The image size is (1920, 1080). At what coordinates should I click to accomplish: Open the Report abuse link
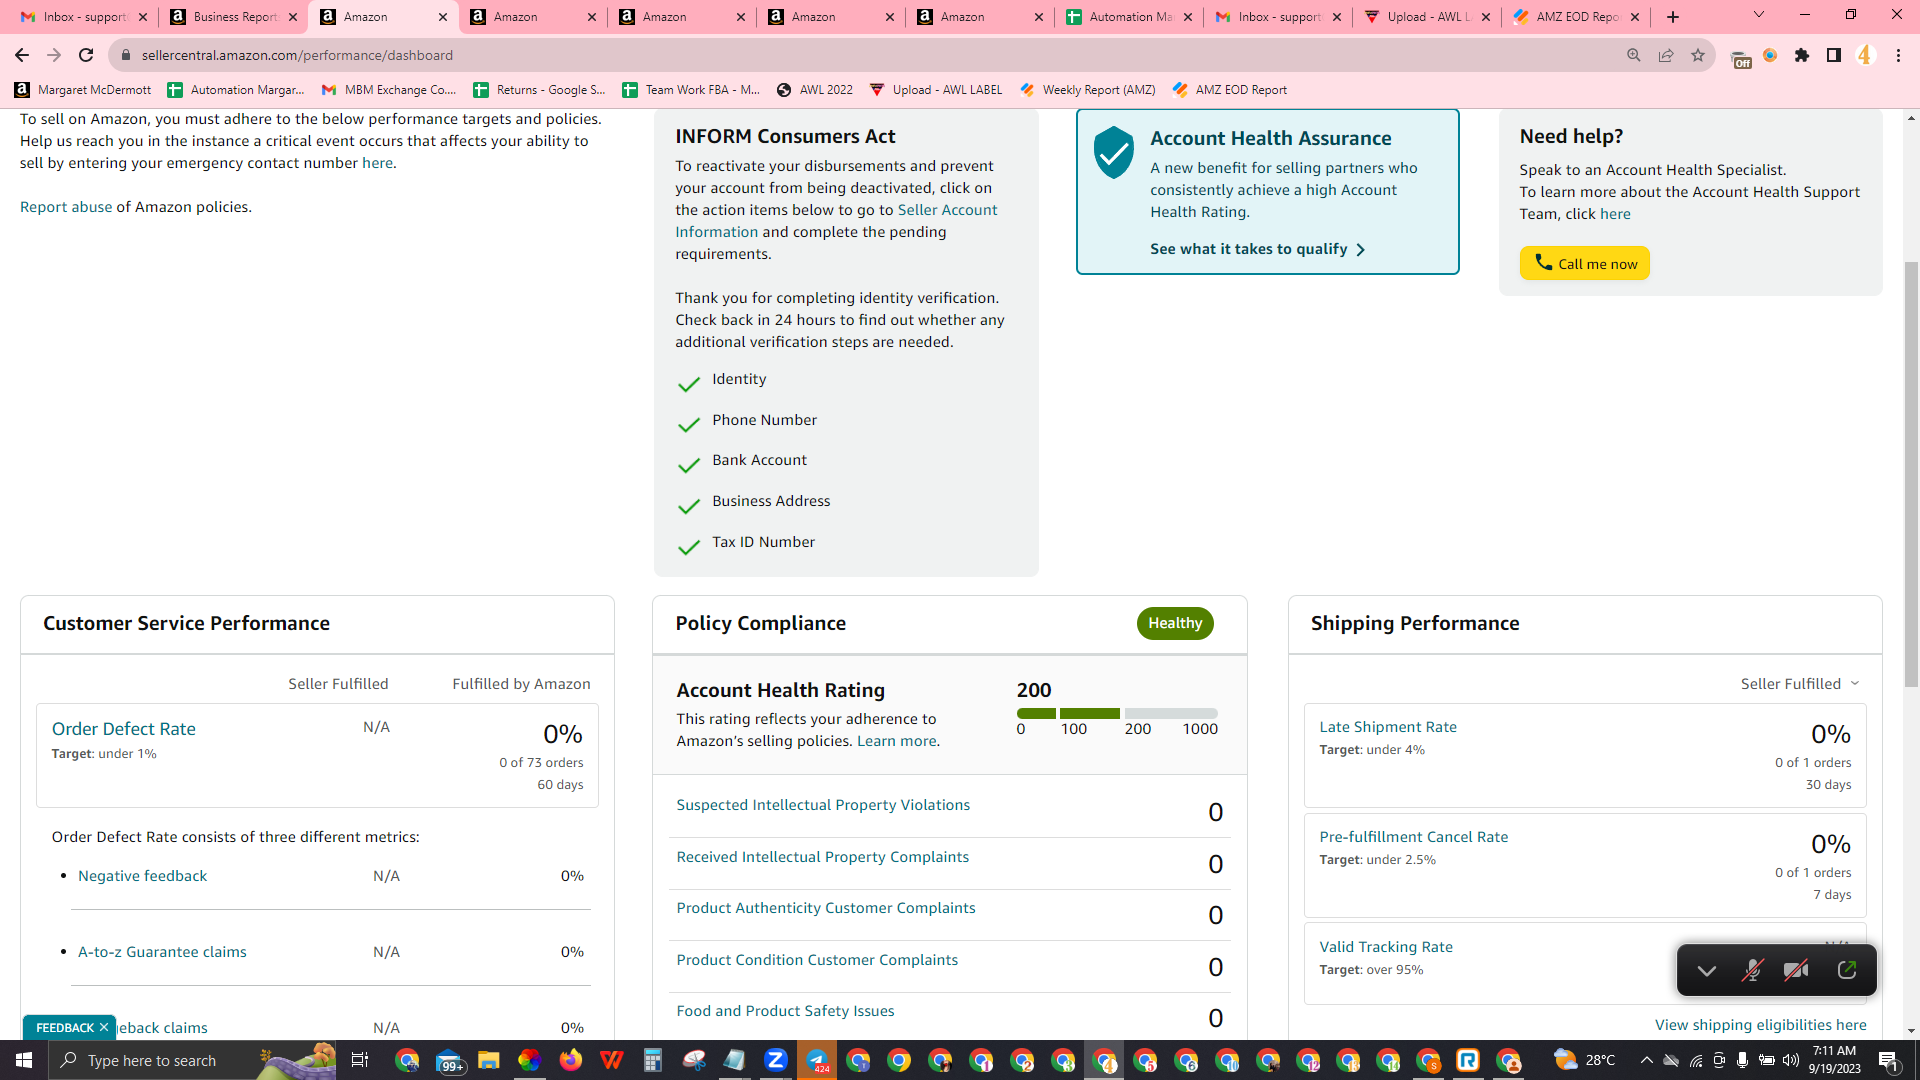click(x=66, y=207)
